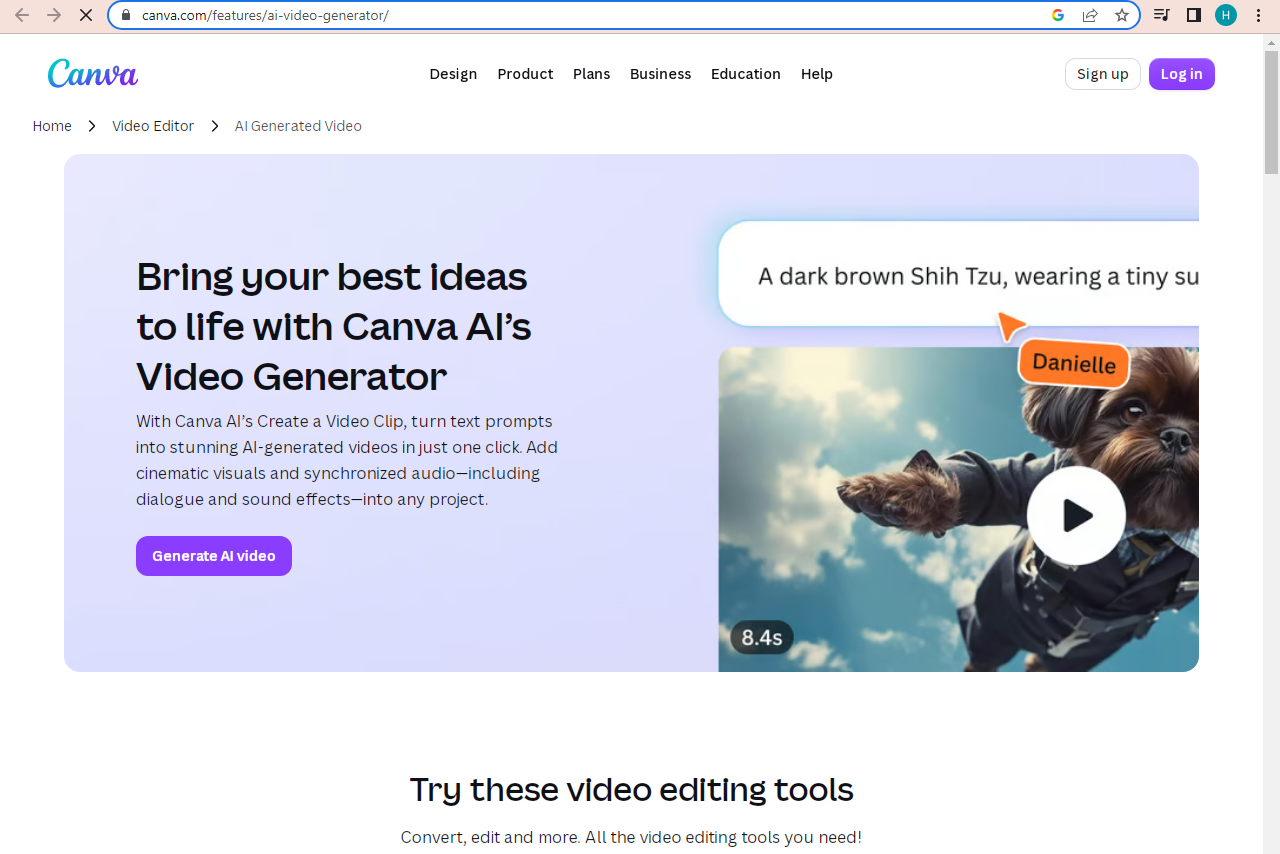This screenshot has width=1280, height=854.
Task: Open the Plans menu
Action: (591, 74)
